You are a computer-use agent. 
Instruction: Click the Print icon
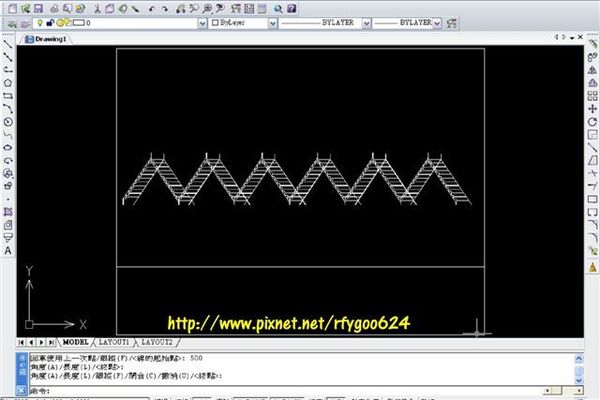click(x=55, y=8)
